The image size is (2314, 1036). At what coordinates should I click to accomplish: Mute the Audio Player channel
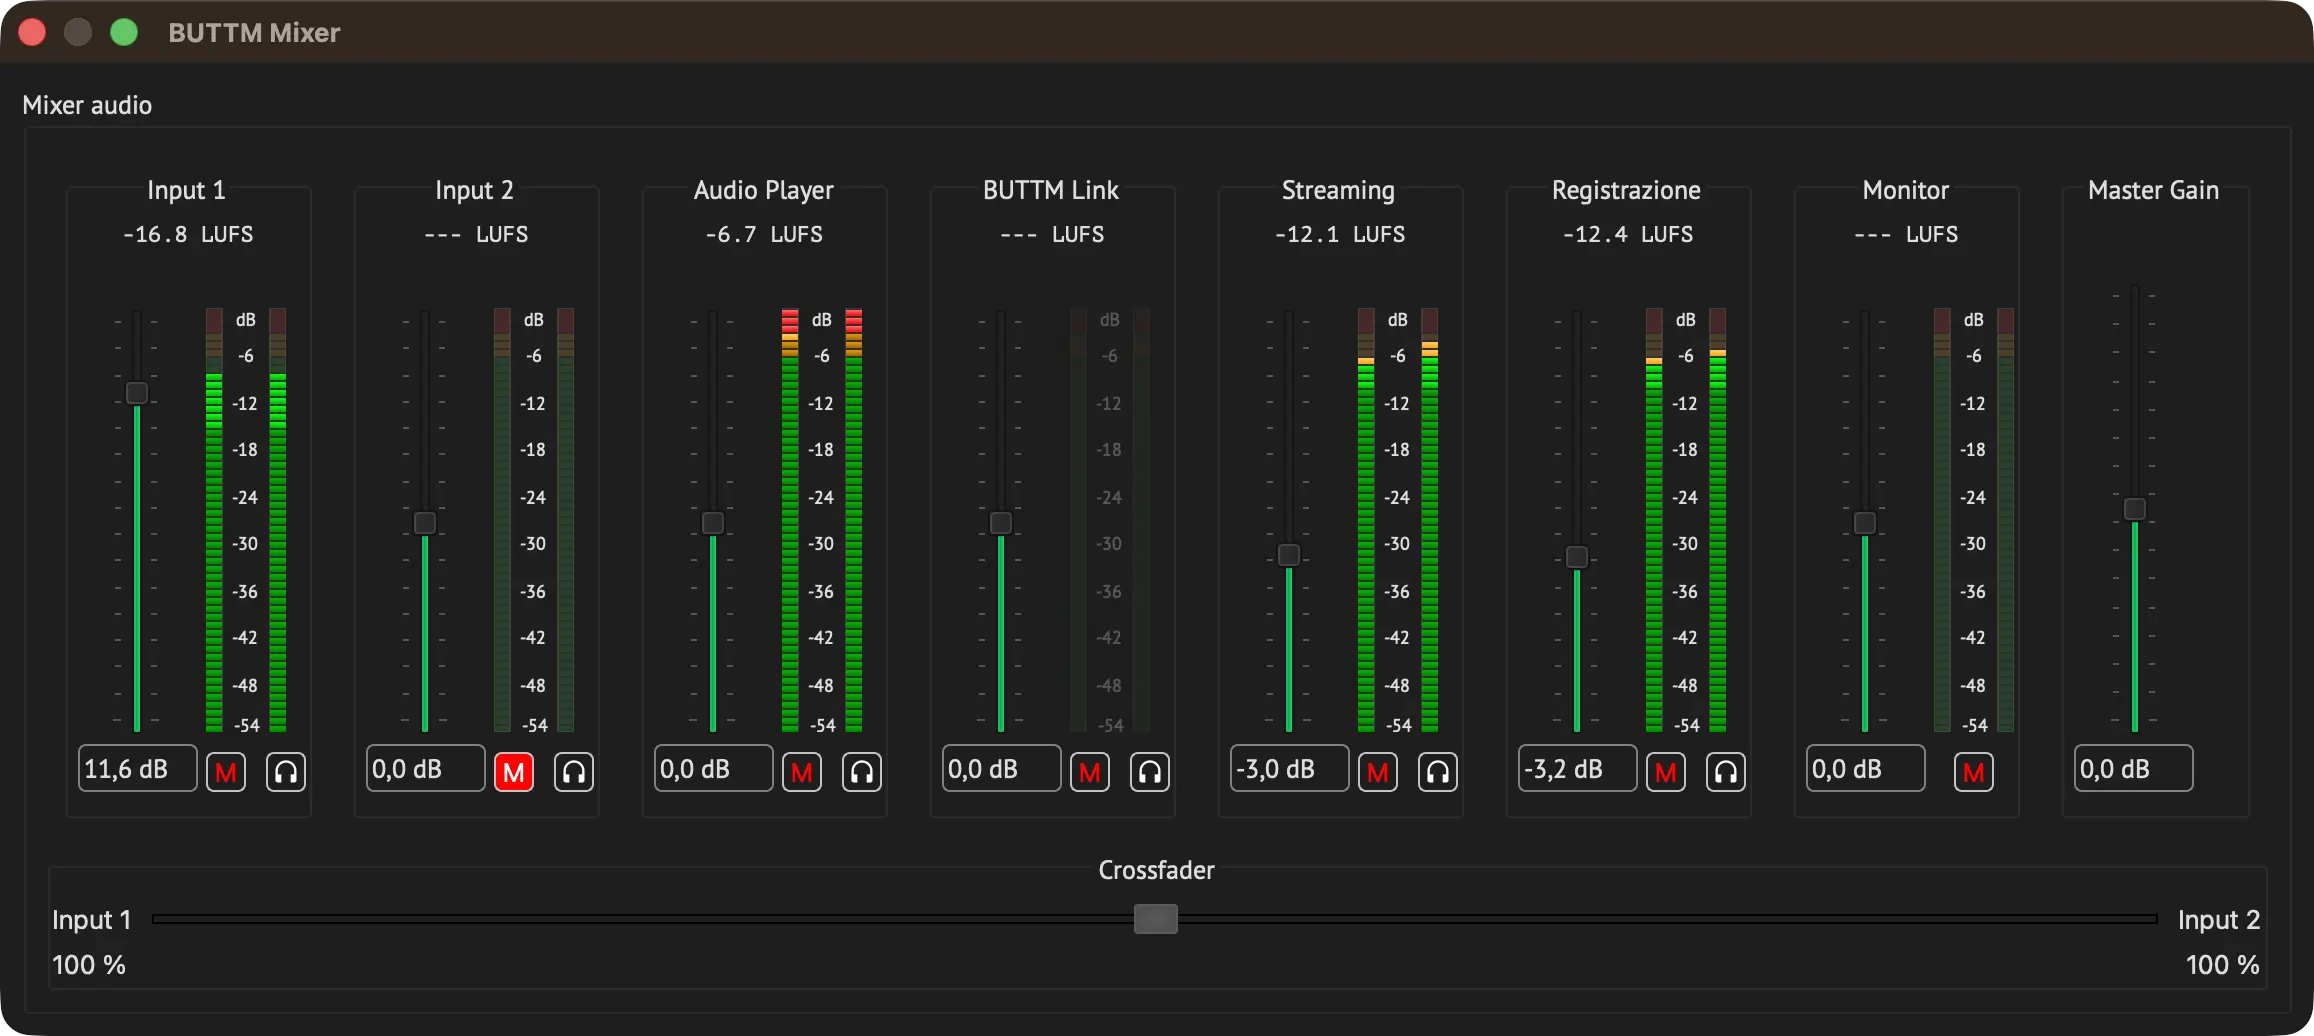(802, 772)
